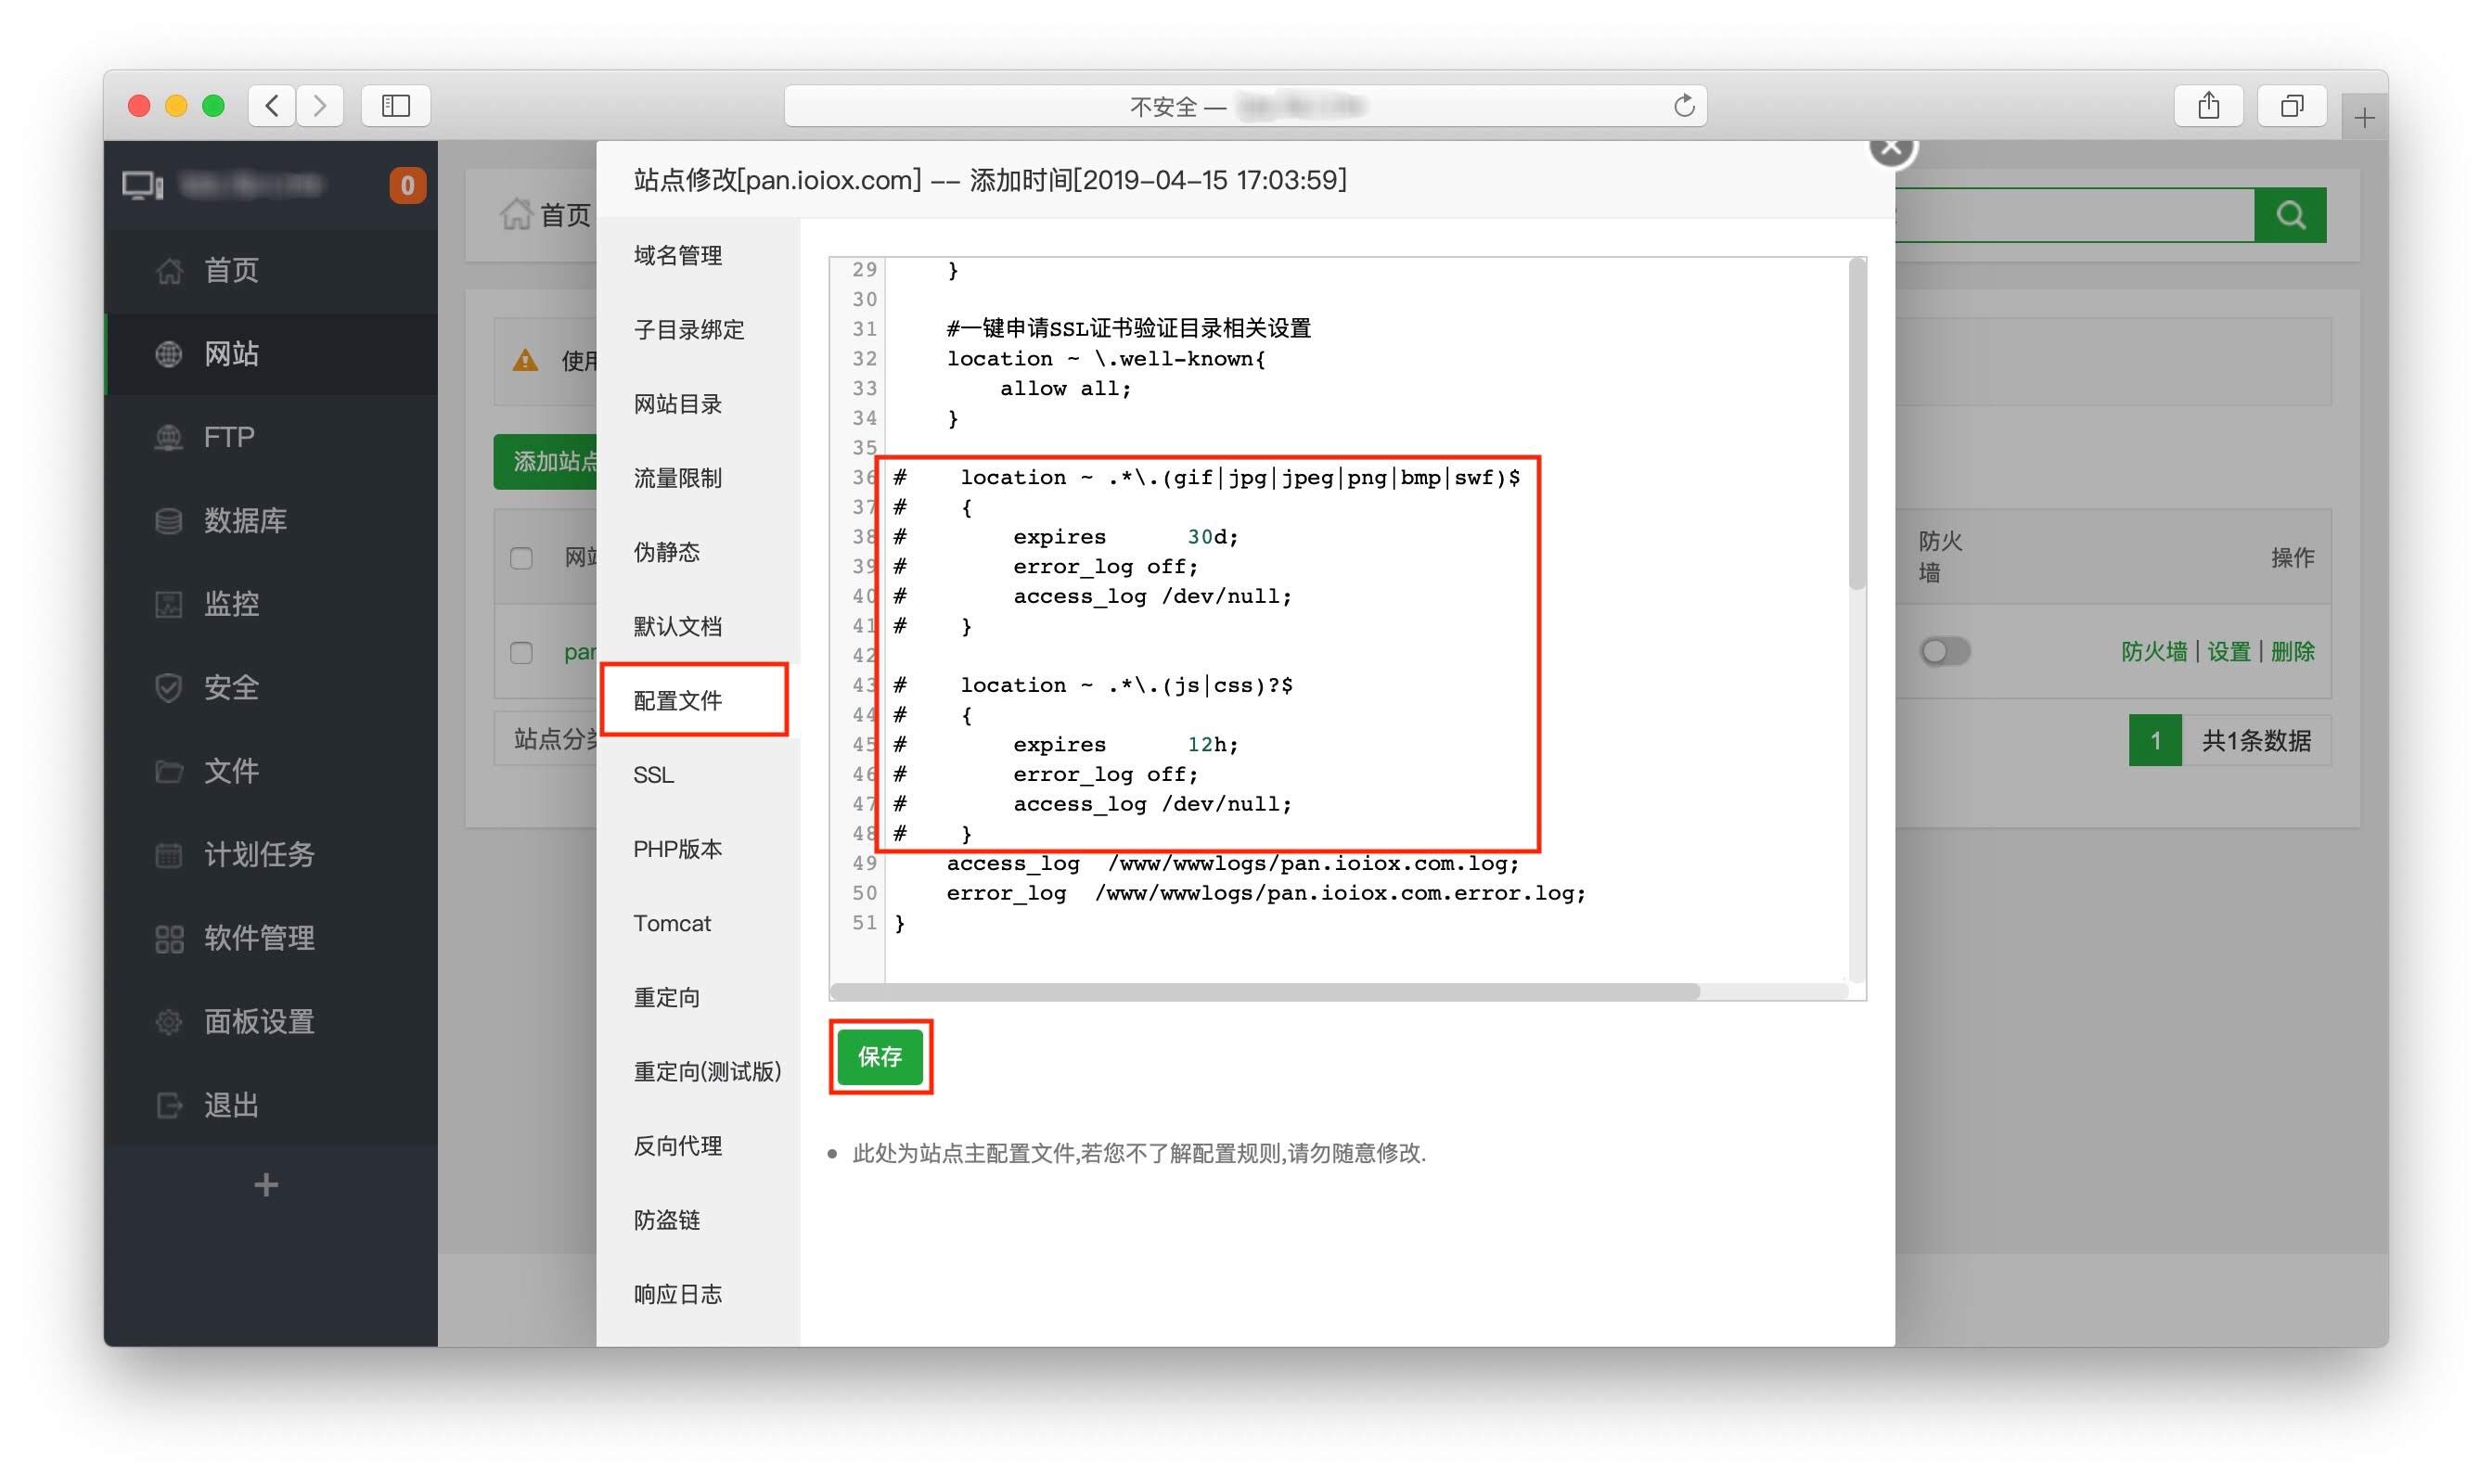Click the editor vertical scrollbar thumb
This screenshot has height=1484, width=2492.
pos(1857,425)
